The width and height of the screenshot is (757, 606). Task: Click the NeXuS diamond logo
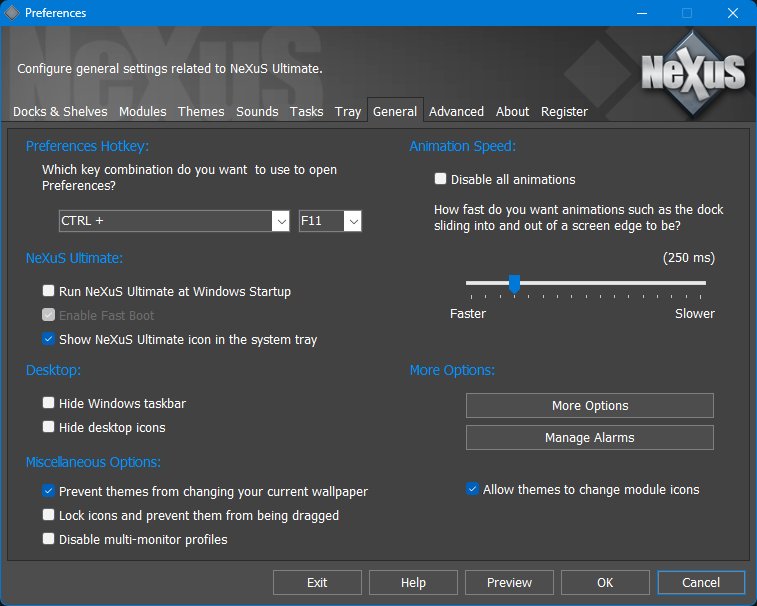point(693,73)
